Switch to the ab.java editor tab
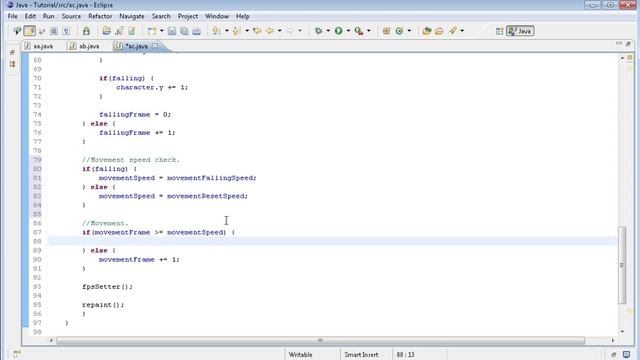This screenshot has height=360, width=640. click(x=85, y=46)
